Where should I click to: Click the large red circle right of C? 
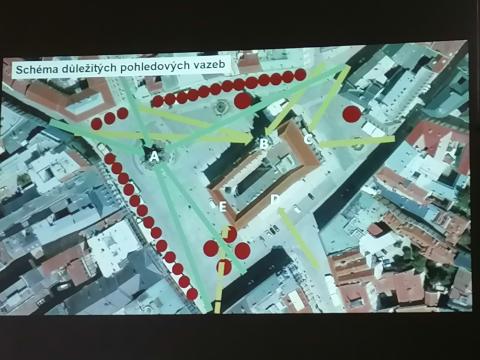coord(352,114)
